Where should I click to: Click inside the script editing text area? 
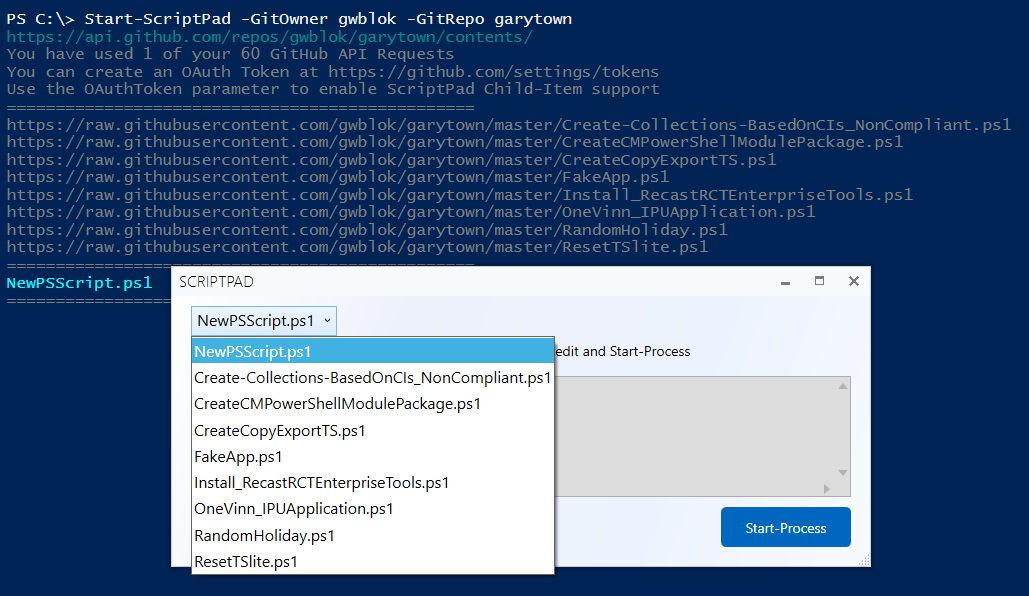coord(700,435)
